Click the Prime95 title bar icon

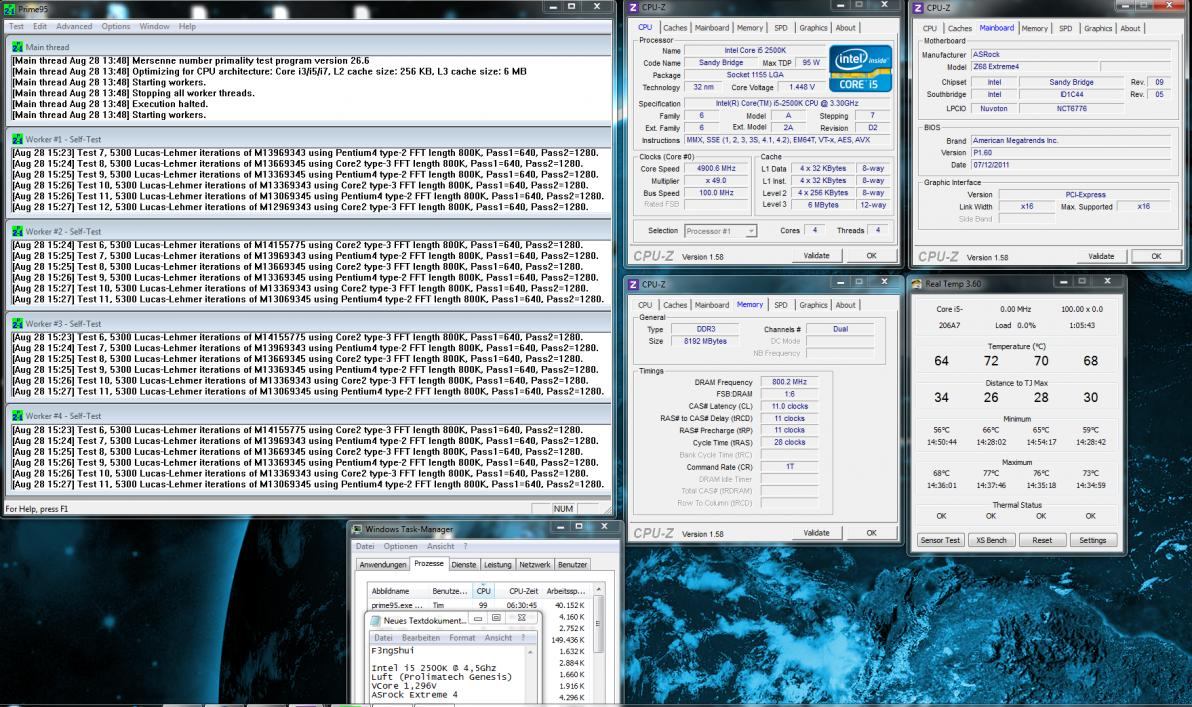point(10,8)
